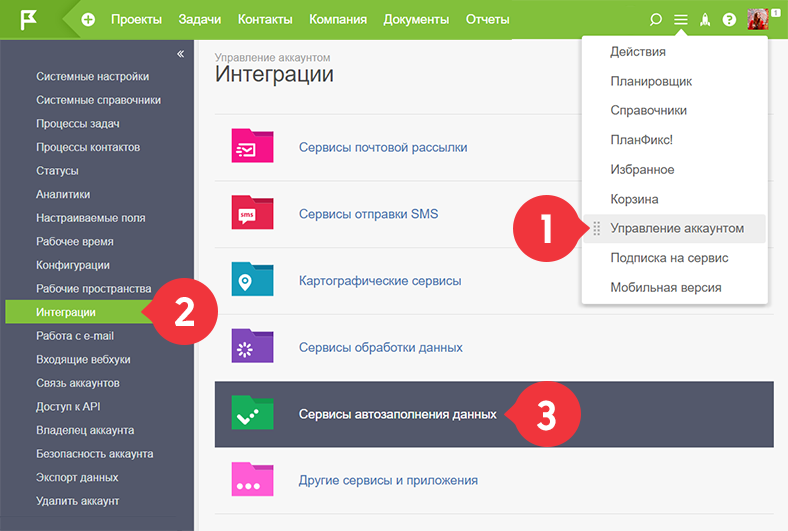The image size is (788, 531).
Task: Click the pink other-services folder icon
Action: (x=252, y=479)
